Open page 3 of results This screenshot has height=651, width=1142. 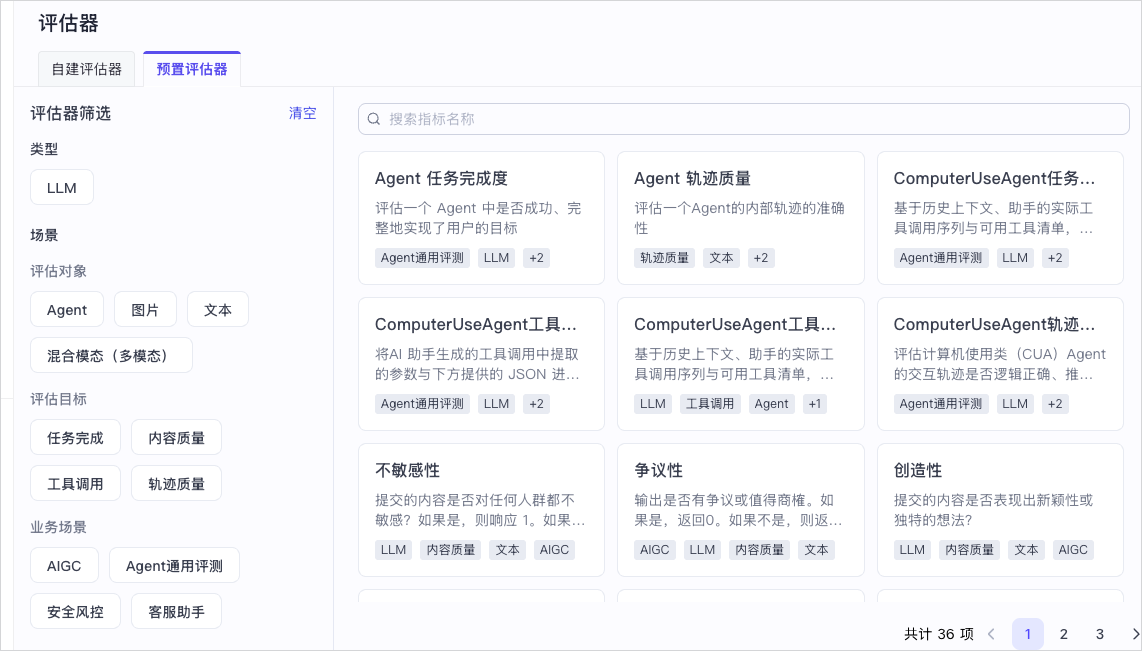point(1100,634)
